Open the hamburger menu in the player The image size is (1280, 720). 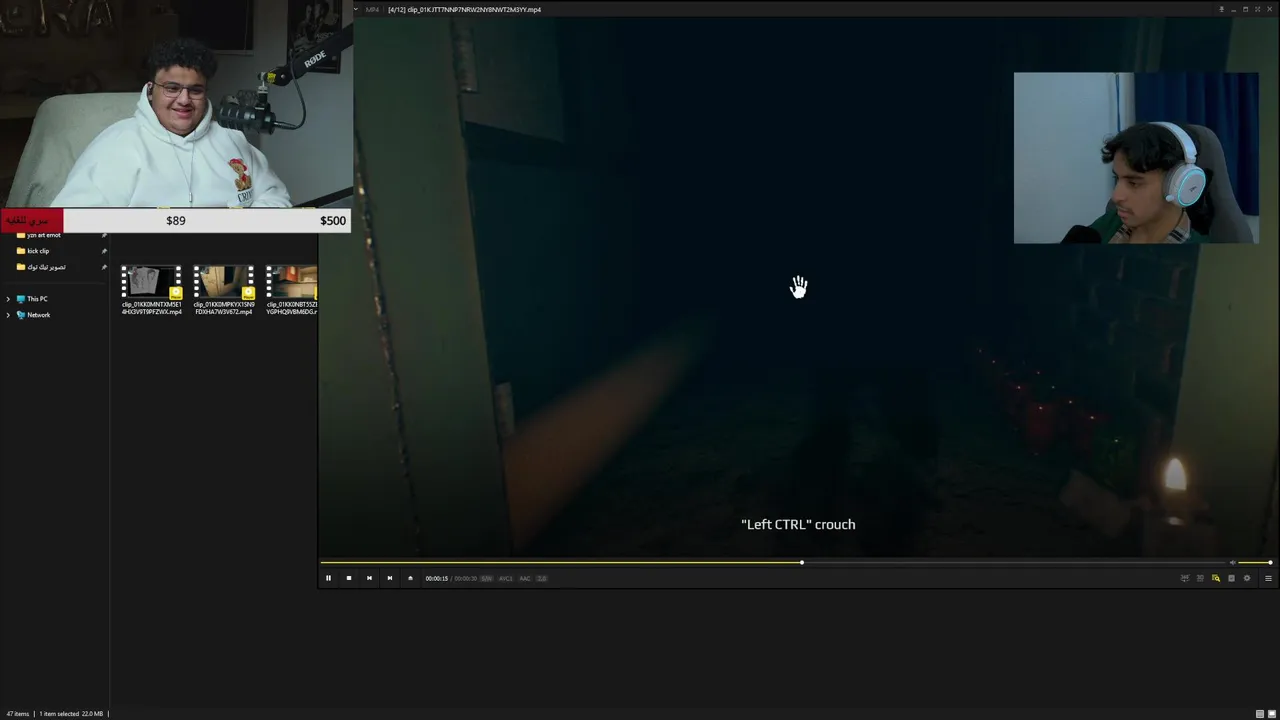[x=1268, y=578]
